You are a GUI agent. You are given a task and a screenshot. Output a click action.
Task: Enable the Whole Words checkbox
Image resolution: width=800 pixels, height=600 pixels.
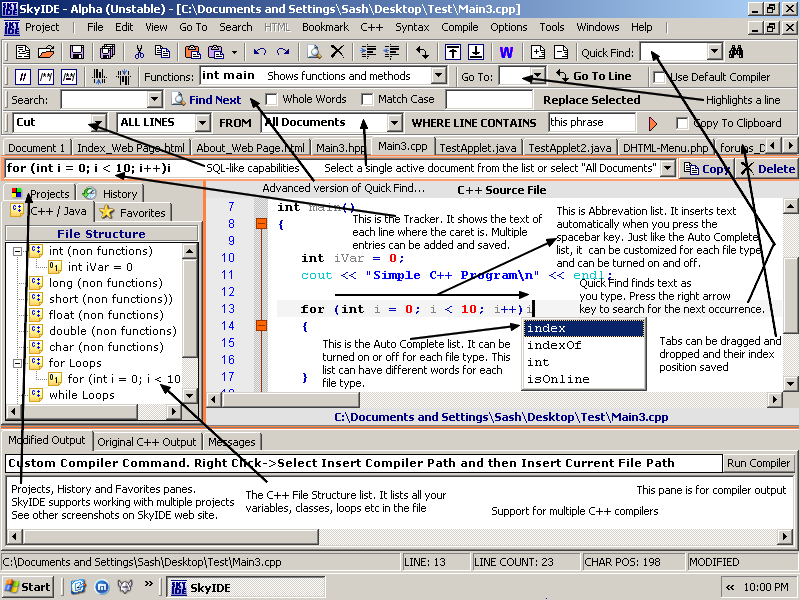[x=272, y=99]
